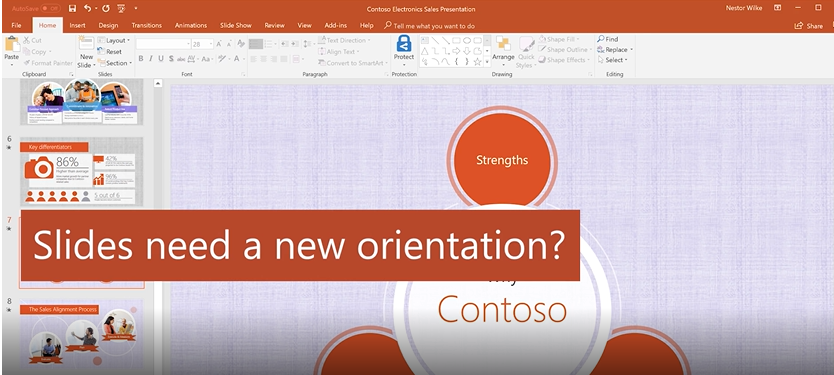Viewport: 834px width, 375px height.
Task: Open the font color picker
Action: [x=239, y=59]
